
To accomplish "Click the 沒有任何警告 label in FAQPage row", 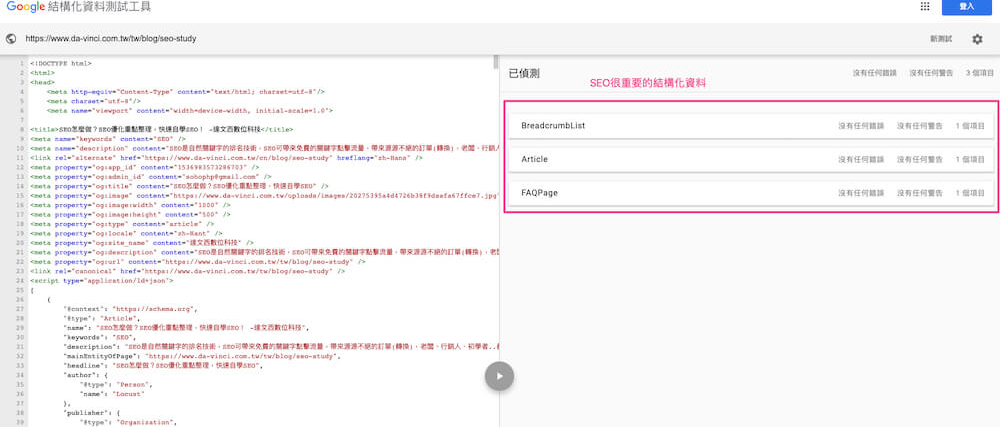I will click(924, 192).
